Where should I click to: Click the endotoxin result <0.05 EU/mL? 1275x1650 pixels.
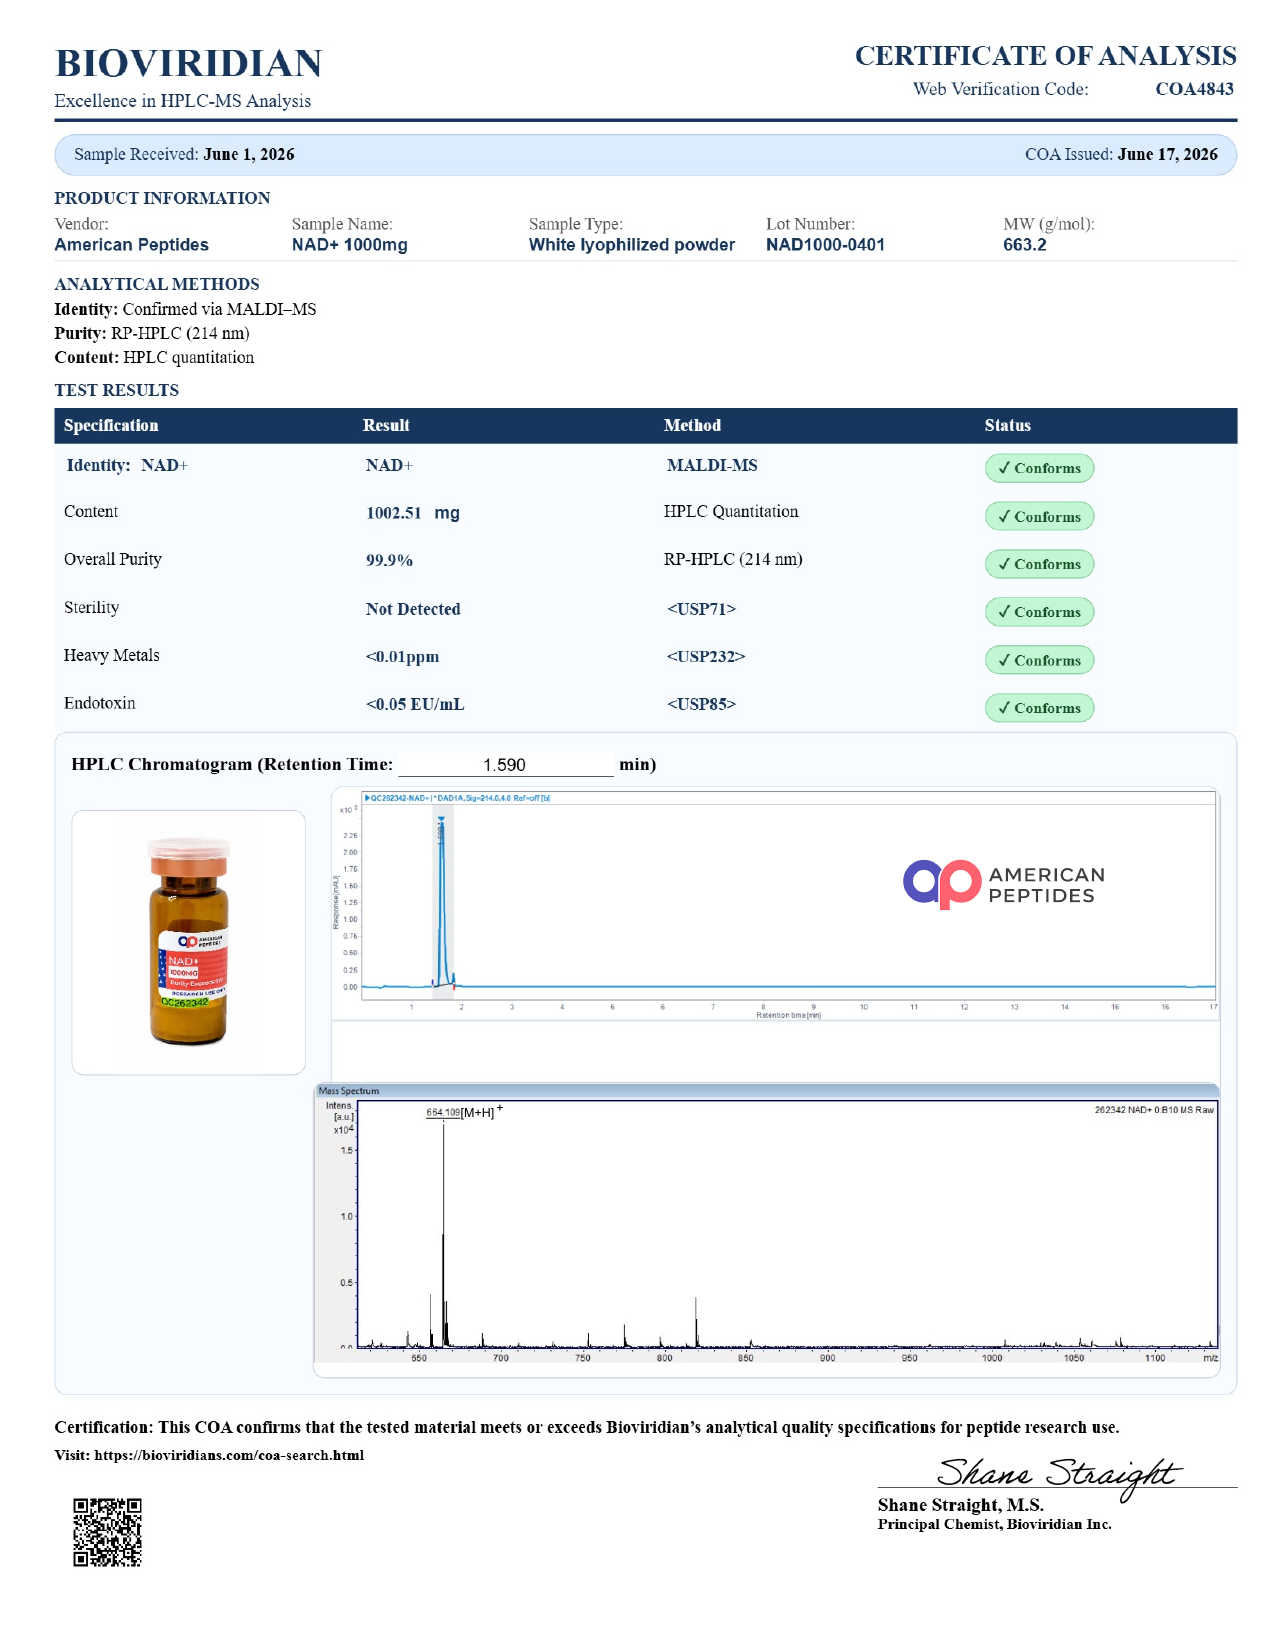click(415, 704)
